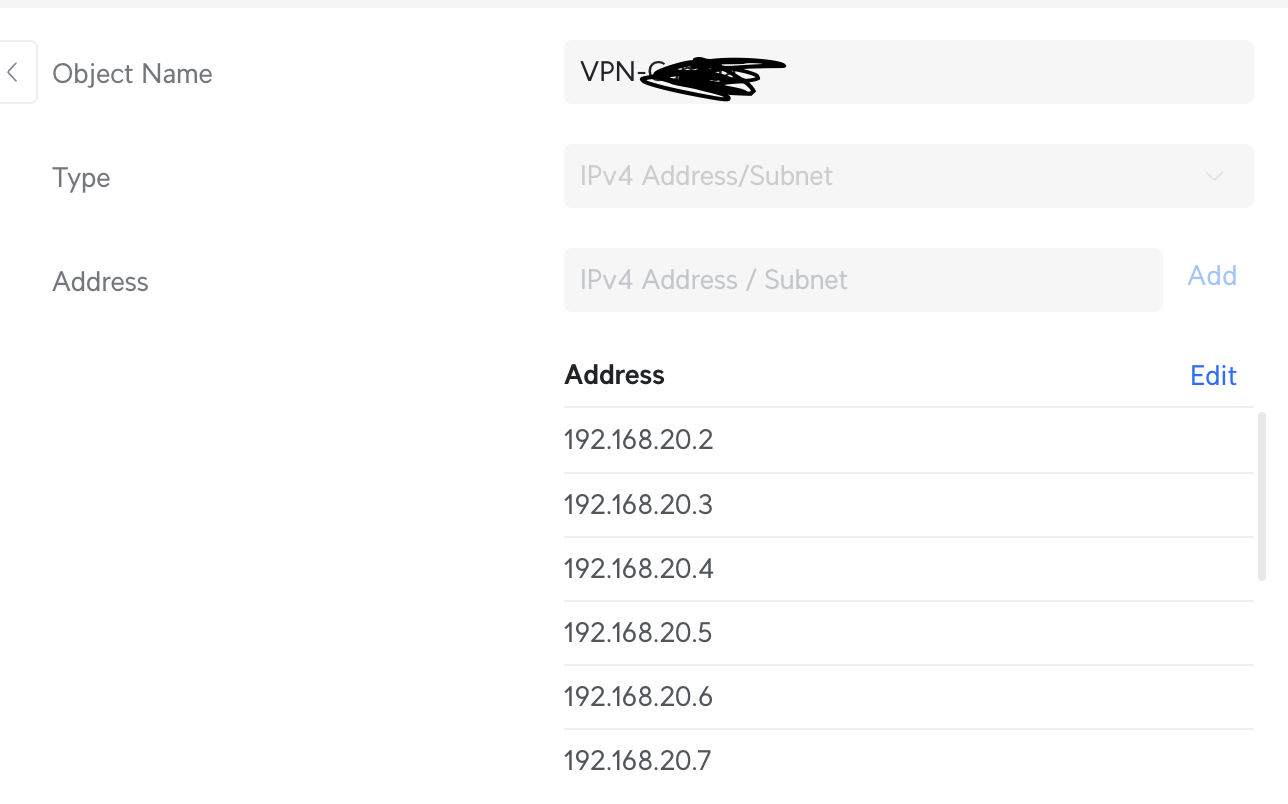This screenshot has height=804, width=1288.
Task: Select address 192.168.20.5 row
Action: pyautogui.click(x=908, y=633)
